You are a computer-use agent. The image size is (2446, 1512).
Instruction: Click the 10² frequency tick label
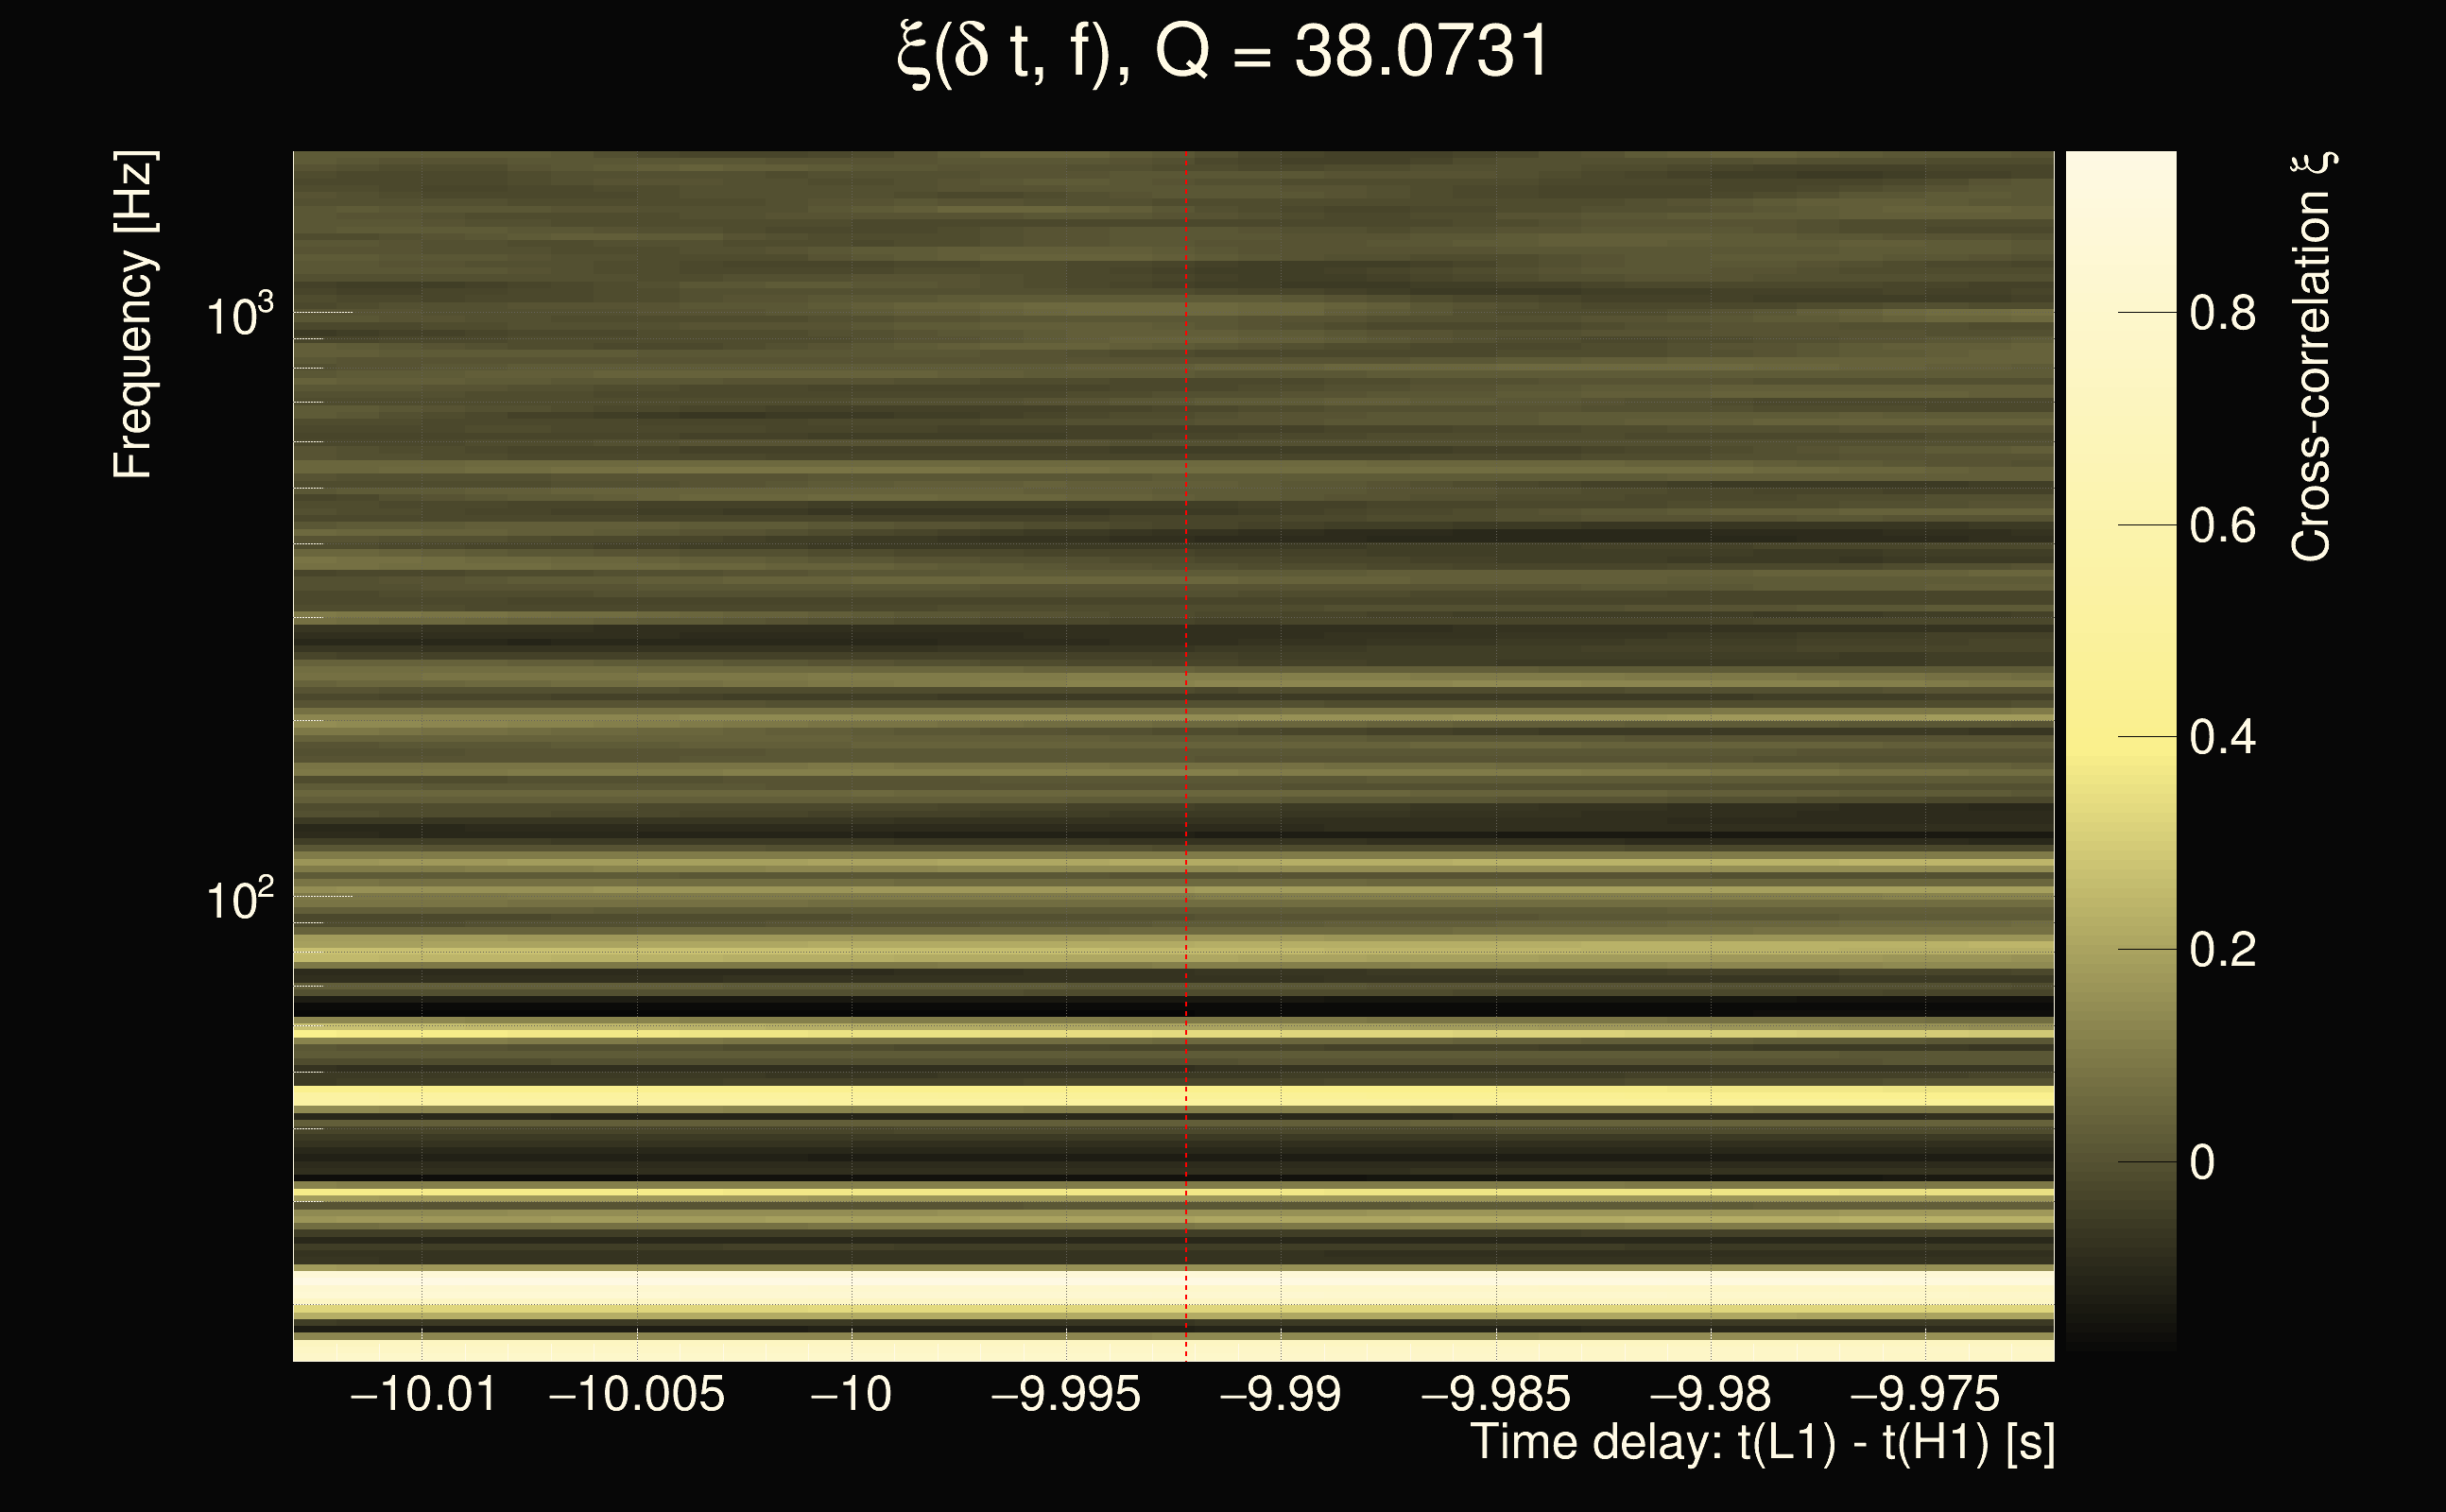click(239, 900)
